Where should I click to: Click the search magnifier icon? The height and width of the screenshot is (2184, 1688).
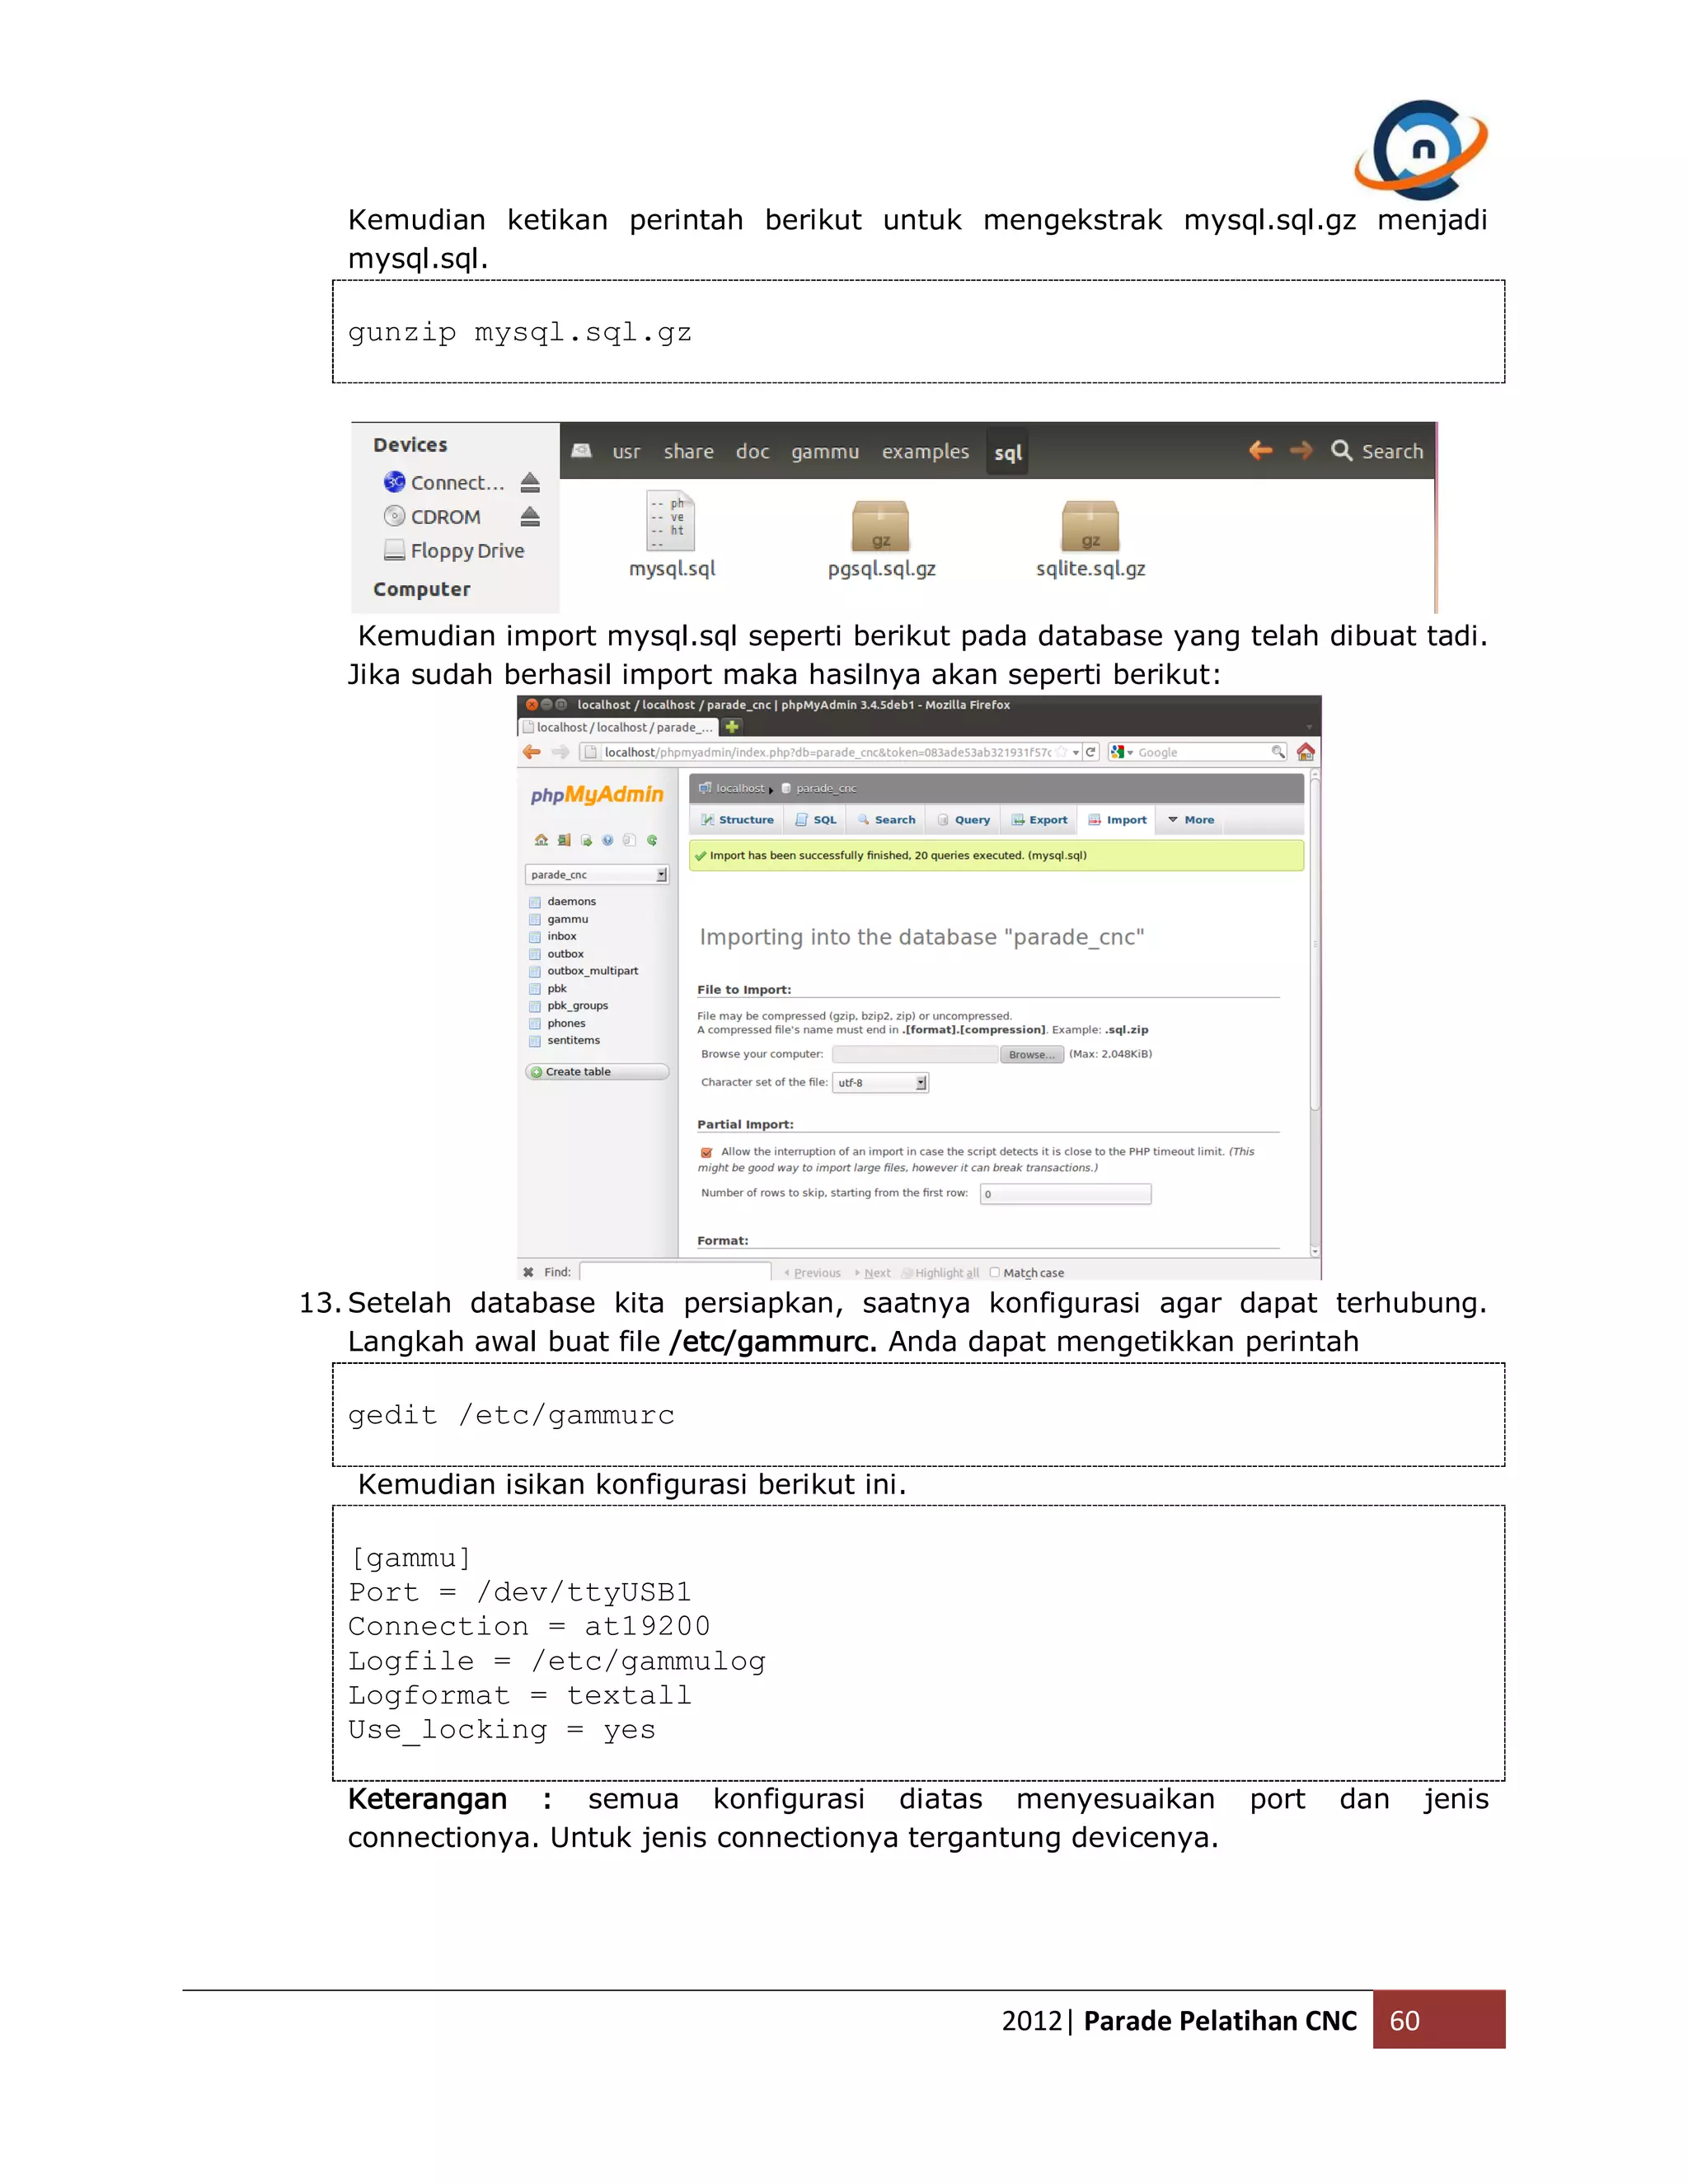coord(1278,752)
